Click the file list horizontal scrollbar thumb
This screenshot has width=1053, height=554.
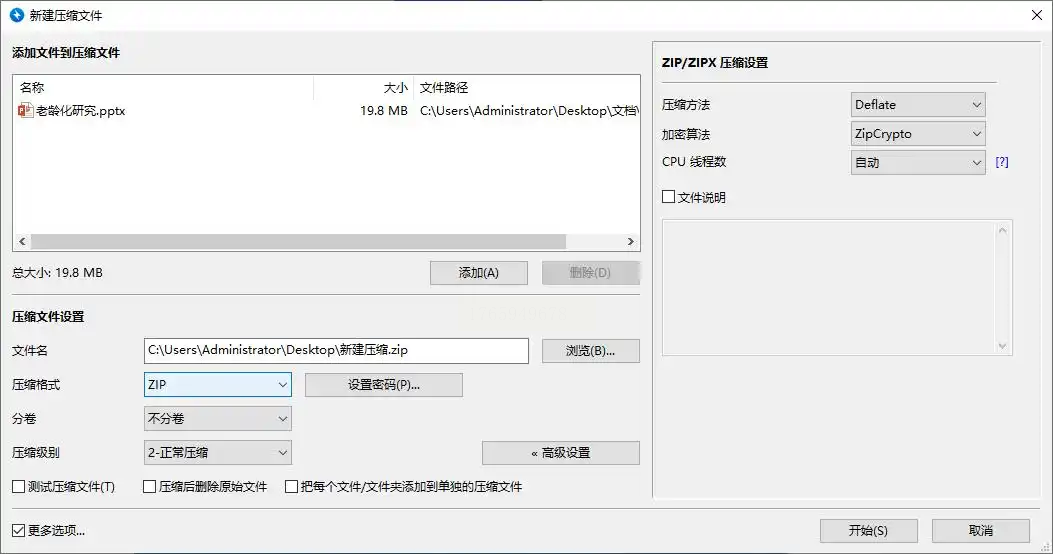point(298,241)
